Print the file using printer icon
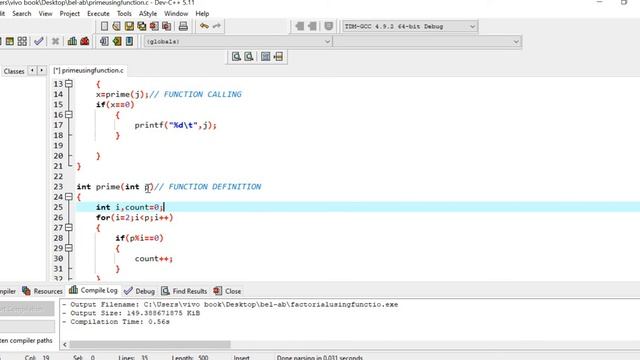 coord(183,27)
